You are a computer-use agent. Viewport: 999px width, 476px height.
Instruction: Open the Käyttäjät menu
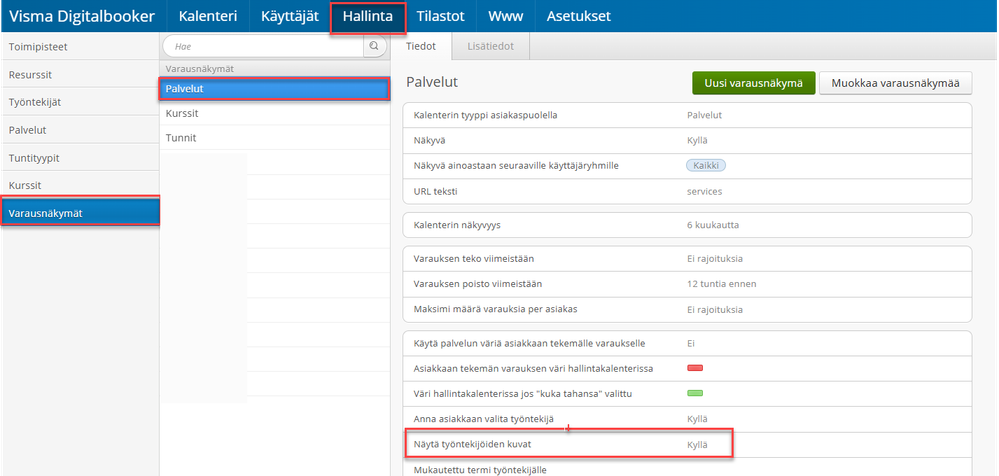point(290,16)
